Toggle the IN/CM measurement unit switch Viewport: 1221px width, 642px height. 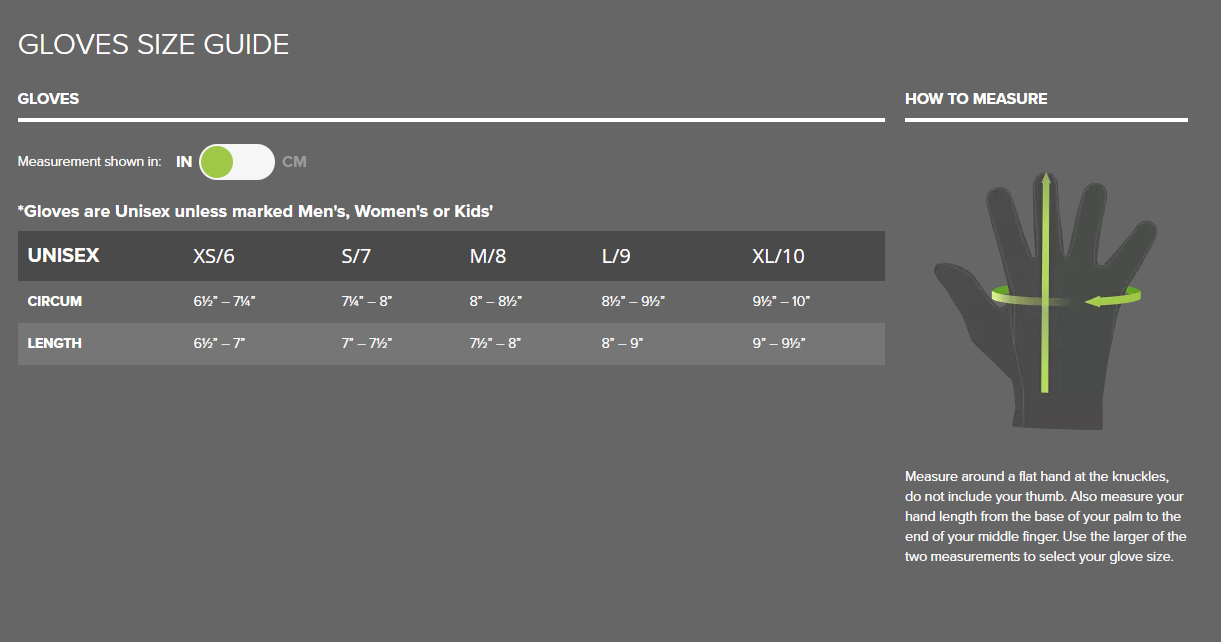236,162
